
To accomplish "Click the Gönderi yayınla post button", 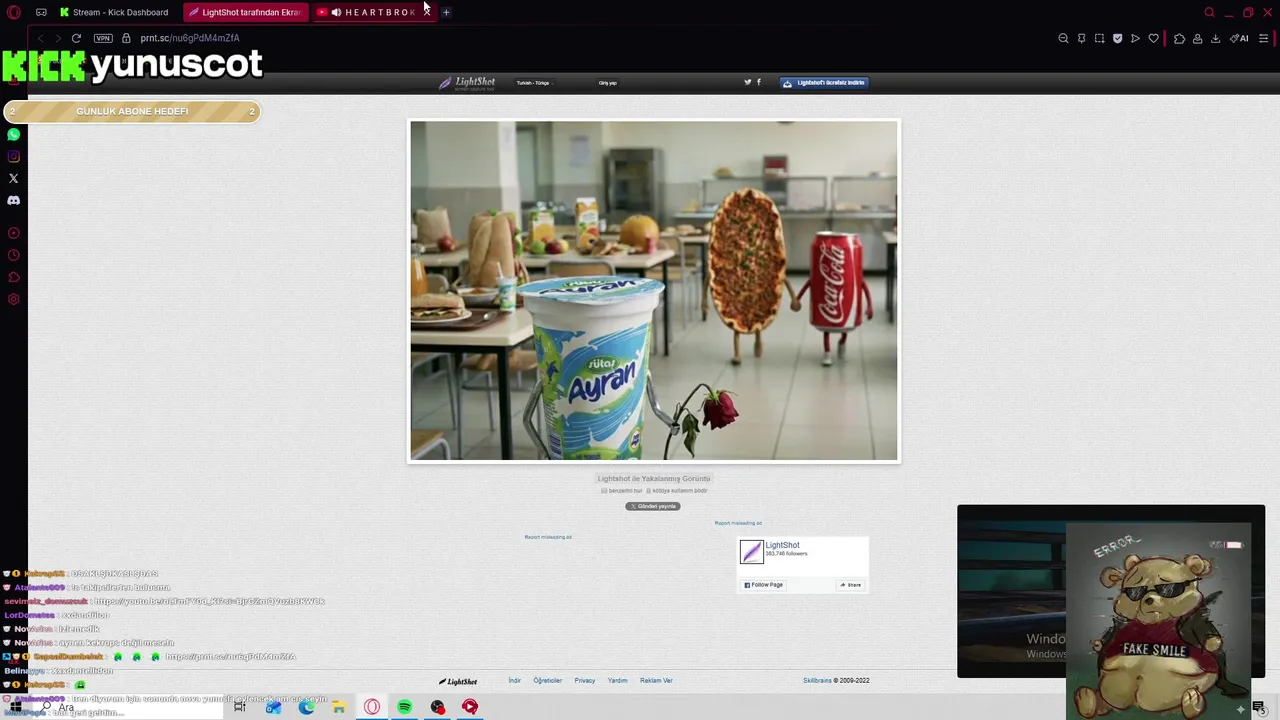I will (653, 506).
